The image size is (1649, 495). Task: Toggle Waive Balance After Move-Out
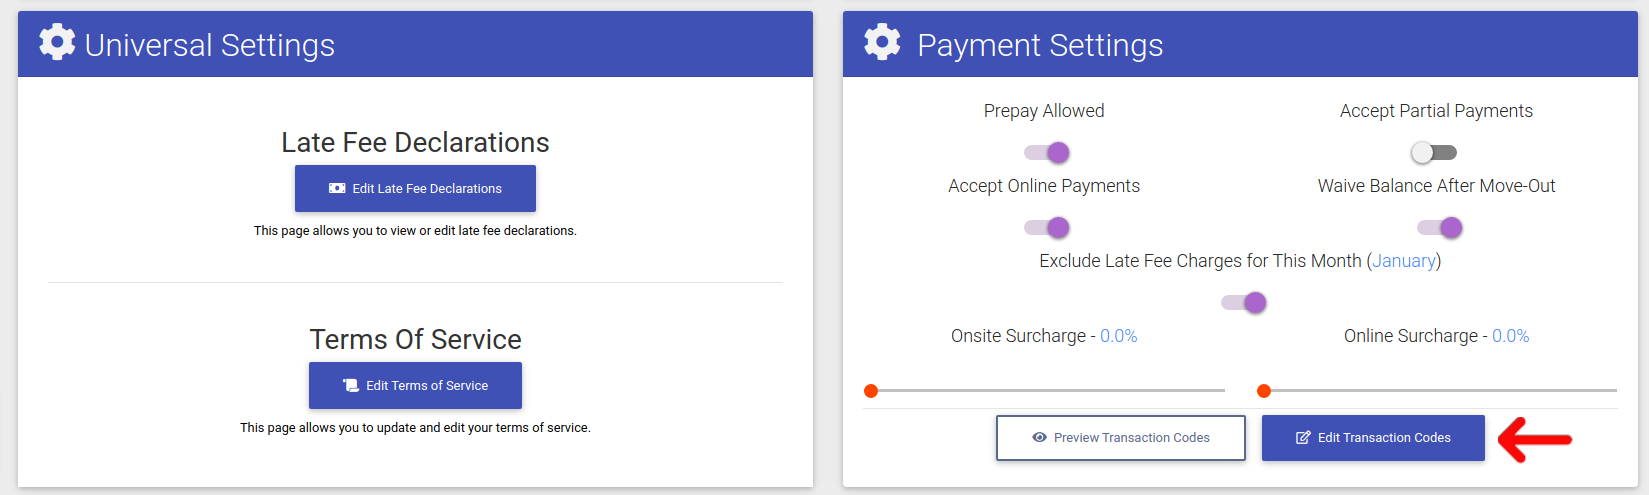coord(1440,227)
